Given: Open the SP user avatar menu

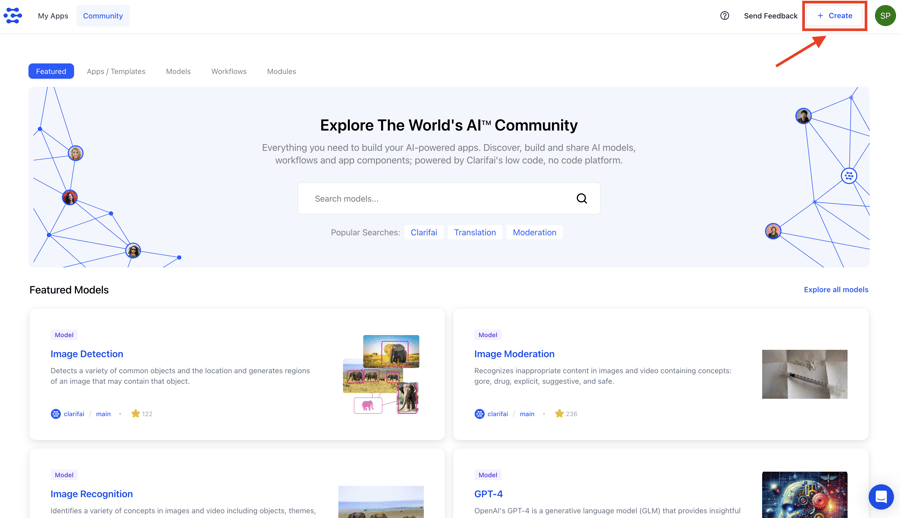Looking at the screenshot, I should point(885,16).
